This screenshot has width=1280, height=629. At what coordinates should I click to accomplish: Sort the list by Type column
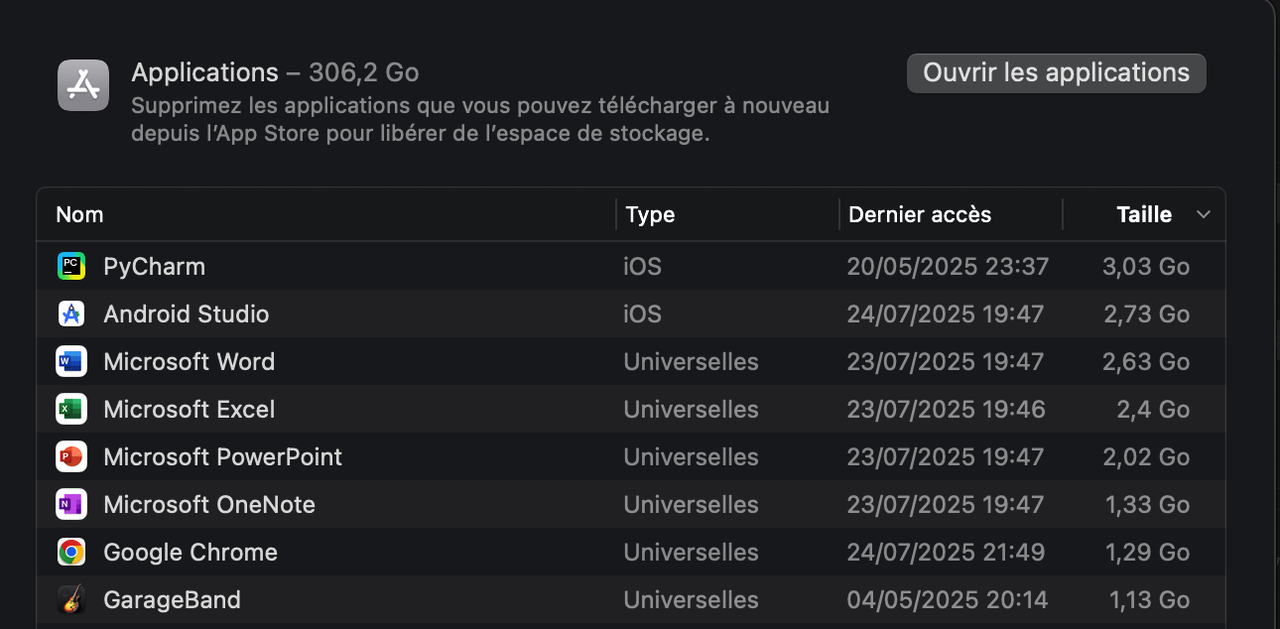tap(650, 215)
